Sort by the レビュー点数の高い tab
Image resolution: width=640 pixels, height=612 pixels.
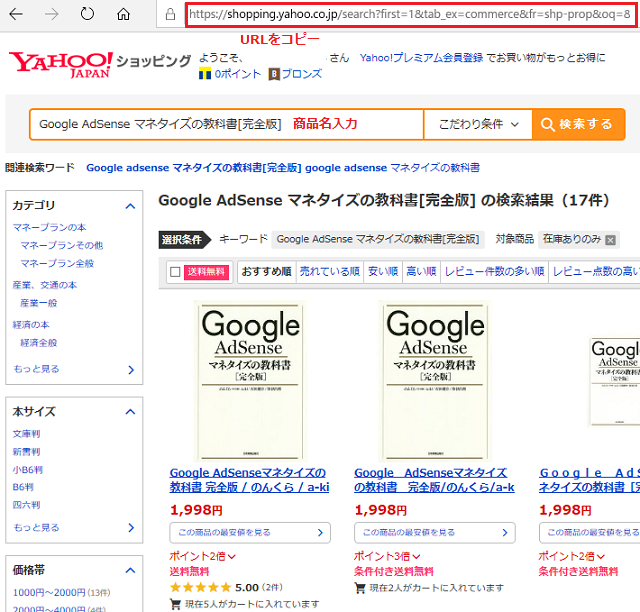595,272
